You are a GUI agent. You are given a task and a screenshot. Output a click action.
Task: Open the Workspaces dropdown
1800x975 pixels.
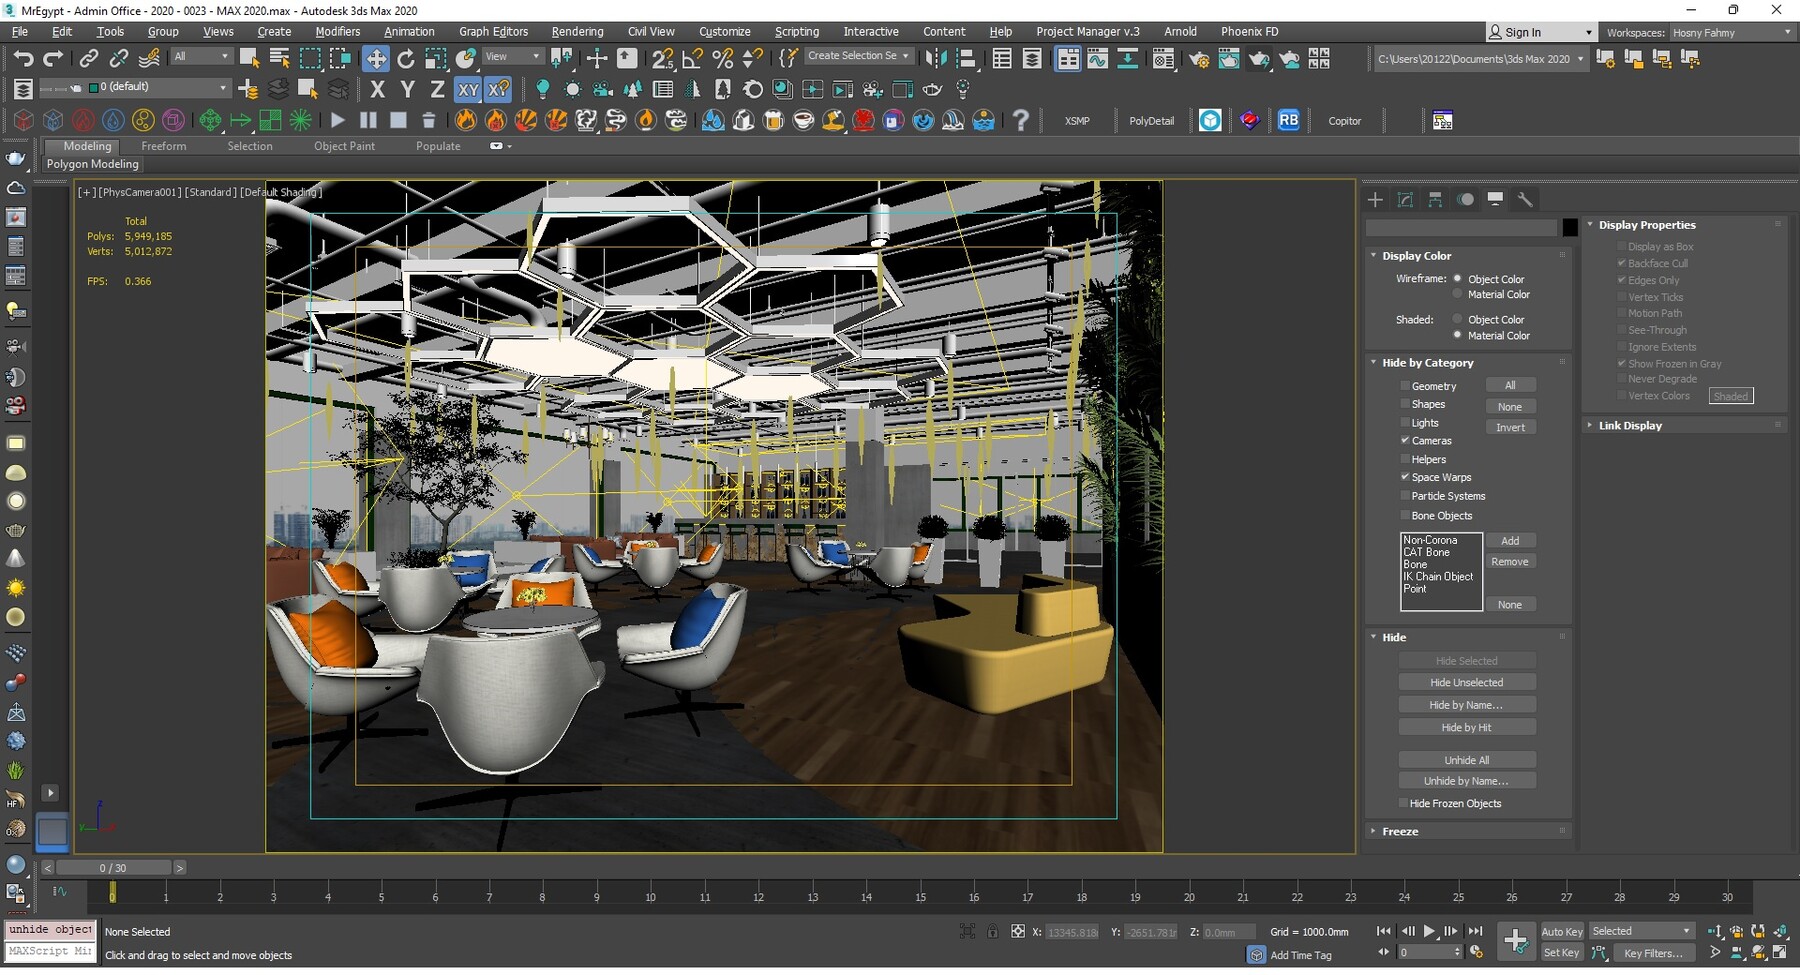(x=1733, y=32)
